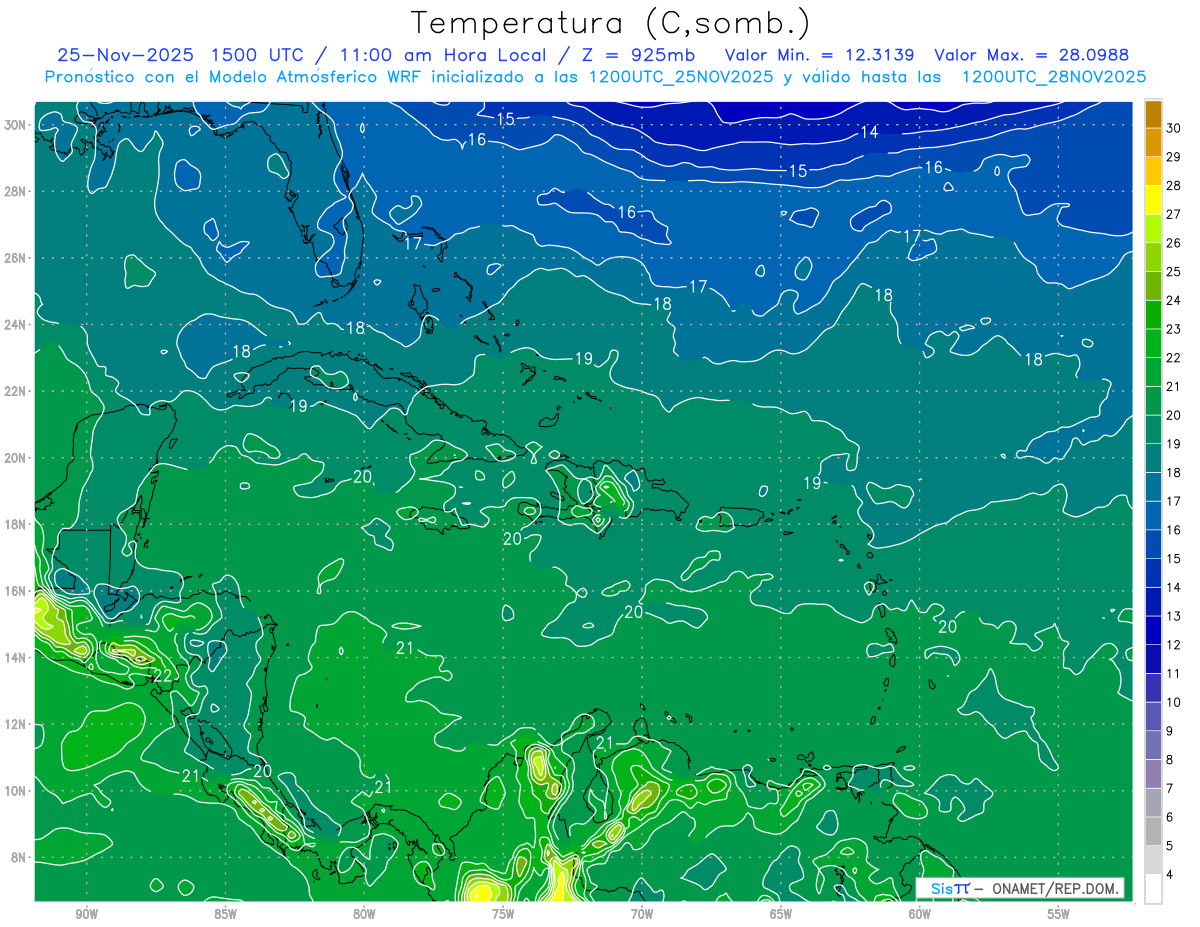
Task: Click the 80W longitude axis label
Action: [364, 914]
